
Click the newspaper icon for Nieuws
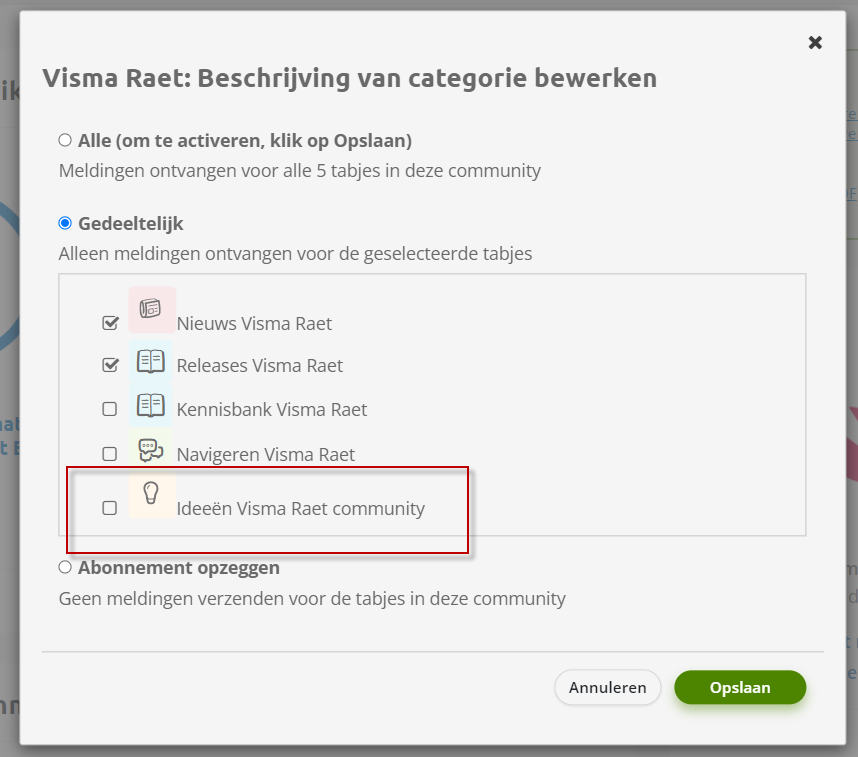point(152,310)
